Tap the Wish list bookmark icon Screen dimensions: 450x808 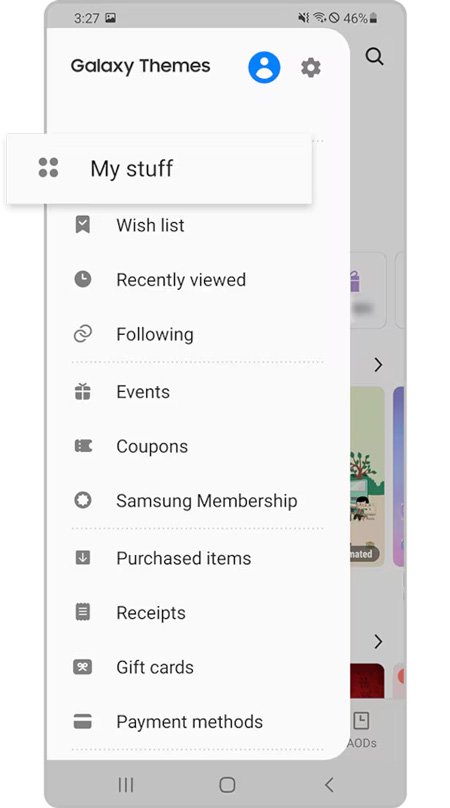[82, 225]
